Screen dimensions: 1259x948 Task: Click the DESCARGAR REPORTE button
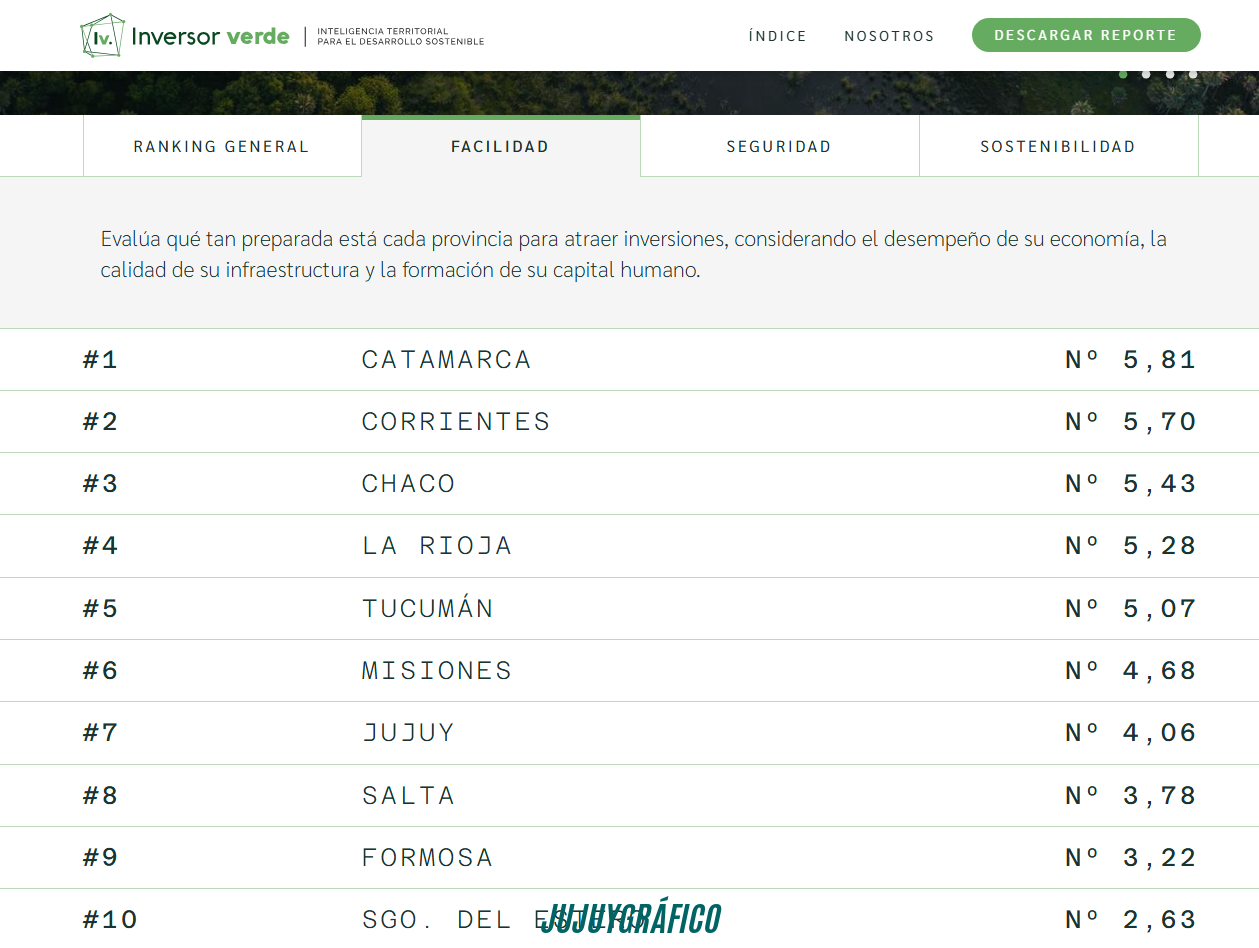tap(1086, 35)
